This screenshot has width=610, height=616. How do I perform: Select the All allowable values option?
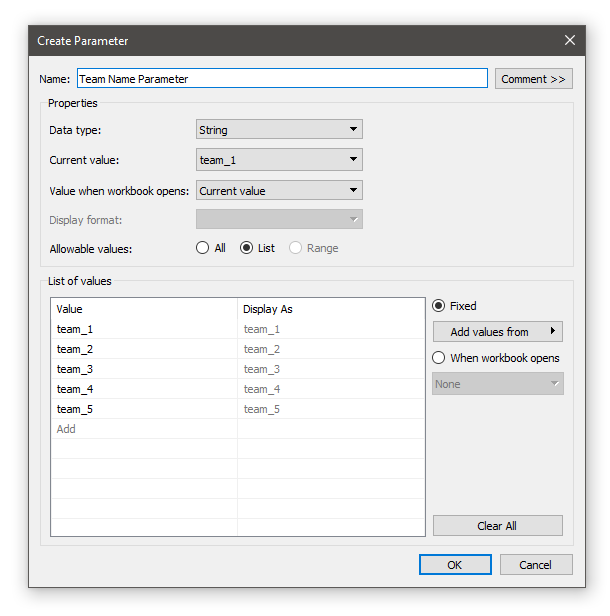click(211, 248)
